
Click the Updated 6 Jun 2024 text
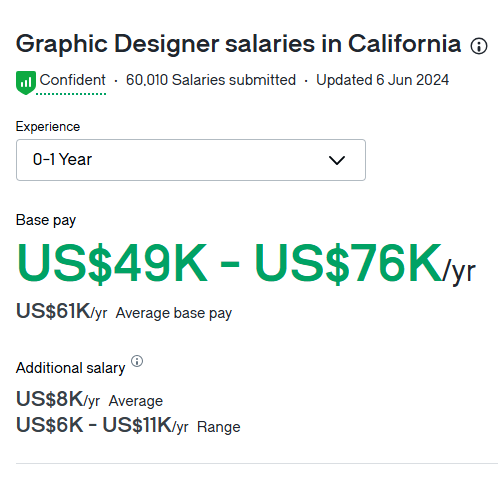(x=382, y=80)
